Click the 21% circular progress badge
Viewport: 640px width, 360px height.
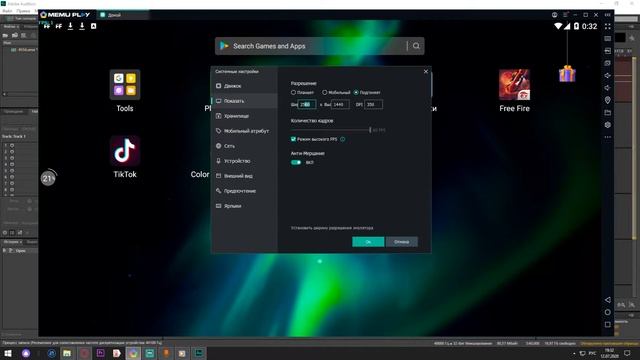click(x=48, y=178)
